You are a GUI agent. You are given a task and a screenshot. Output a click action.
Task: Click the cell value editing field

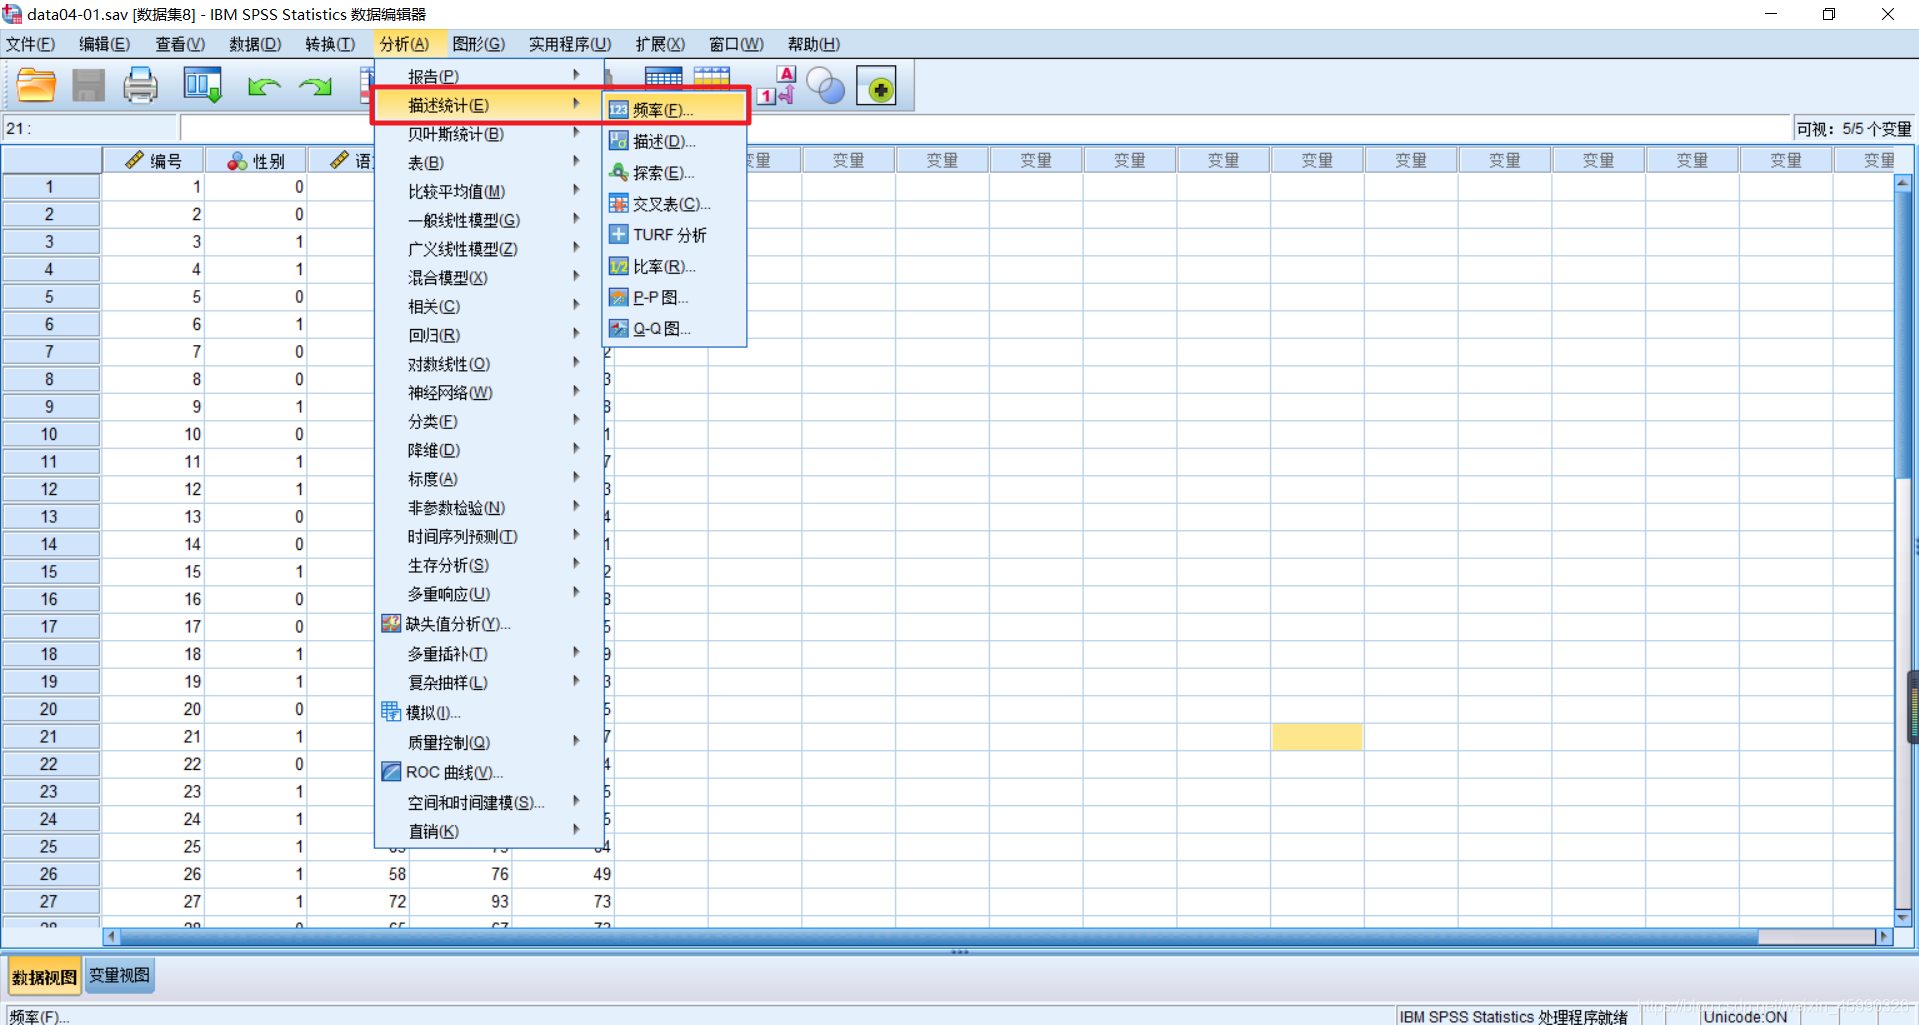coord(985,128)
